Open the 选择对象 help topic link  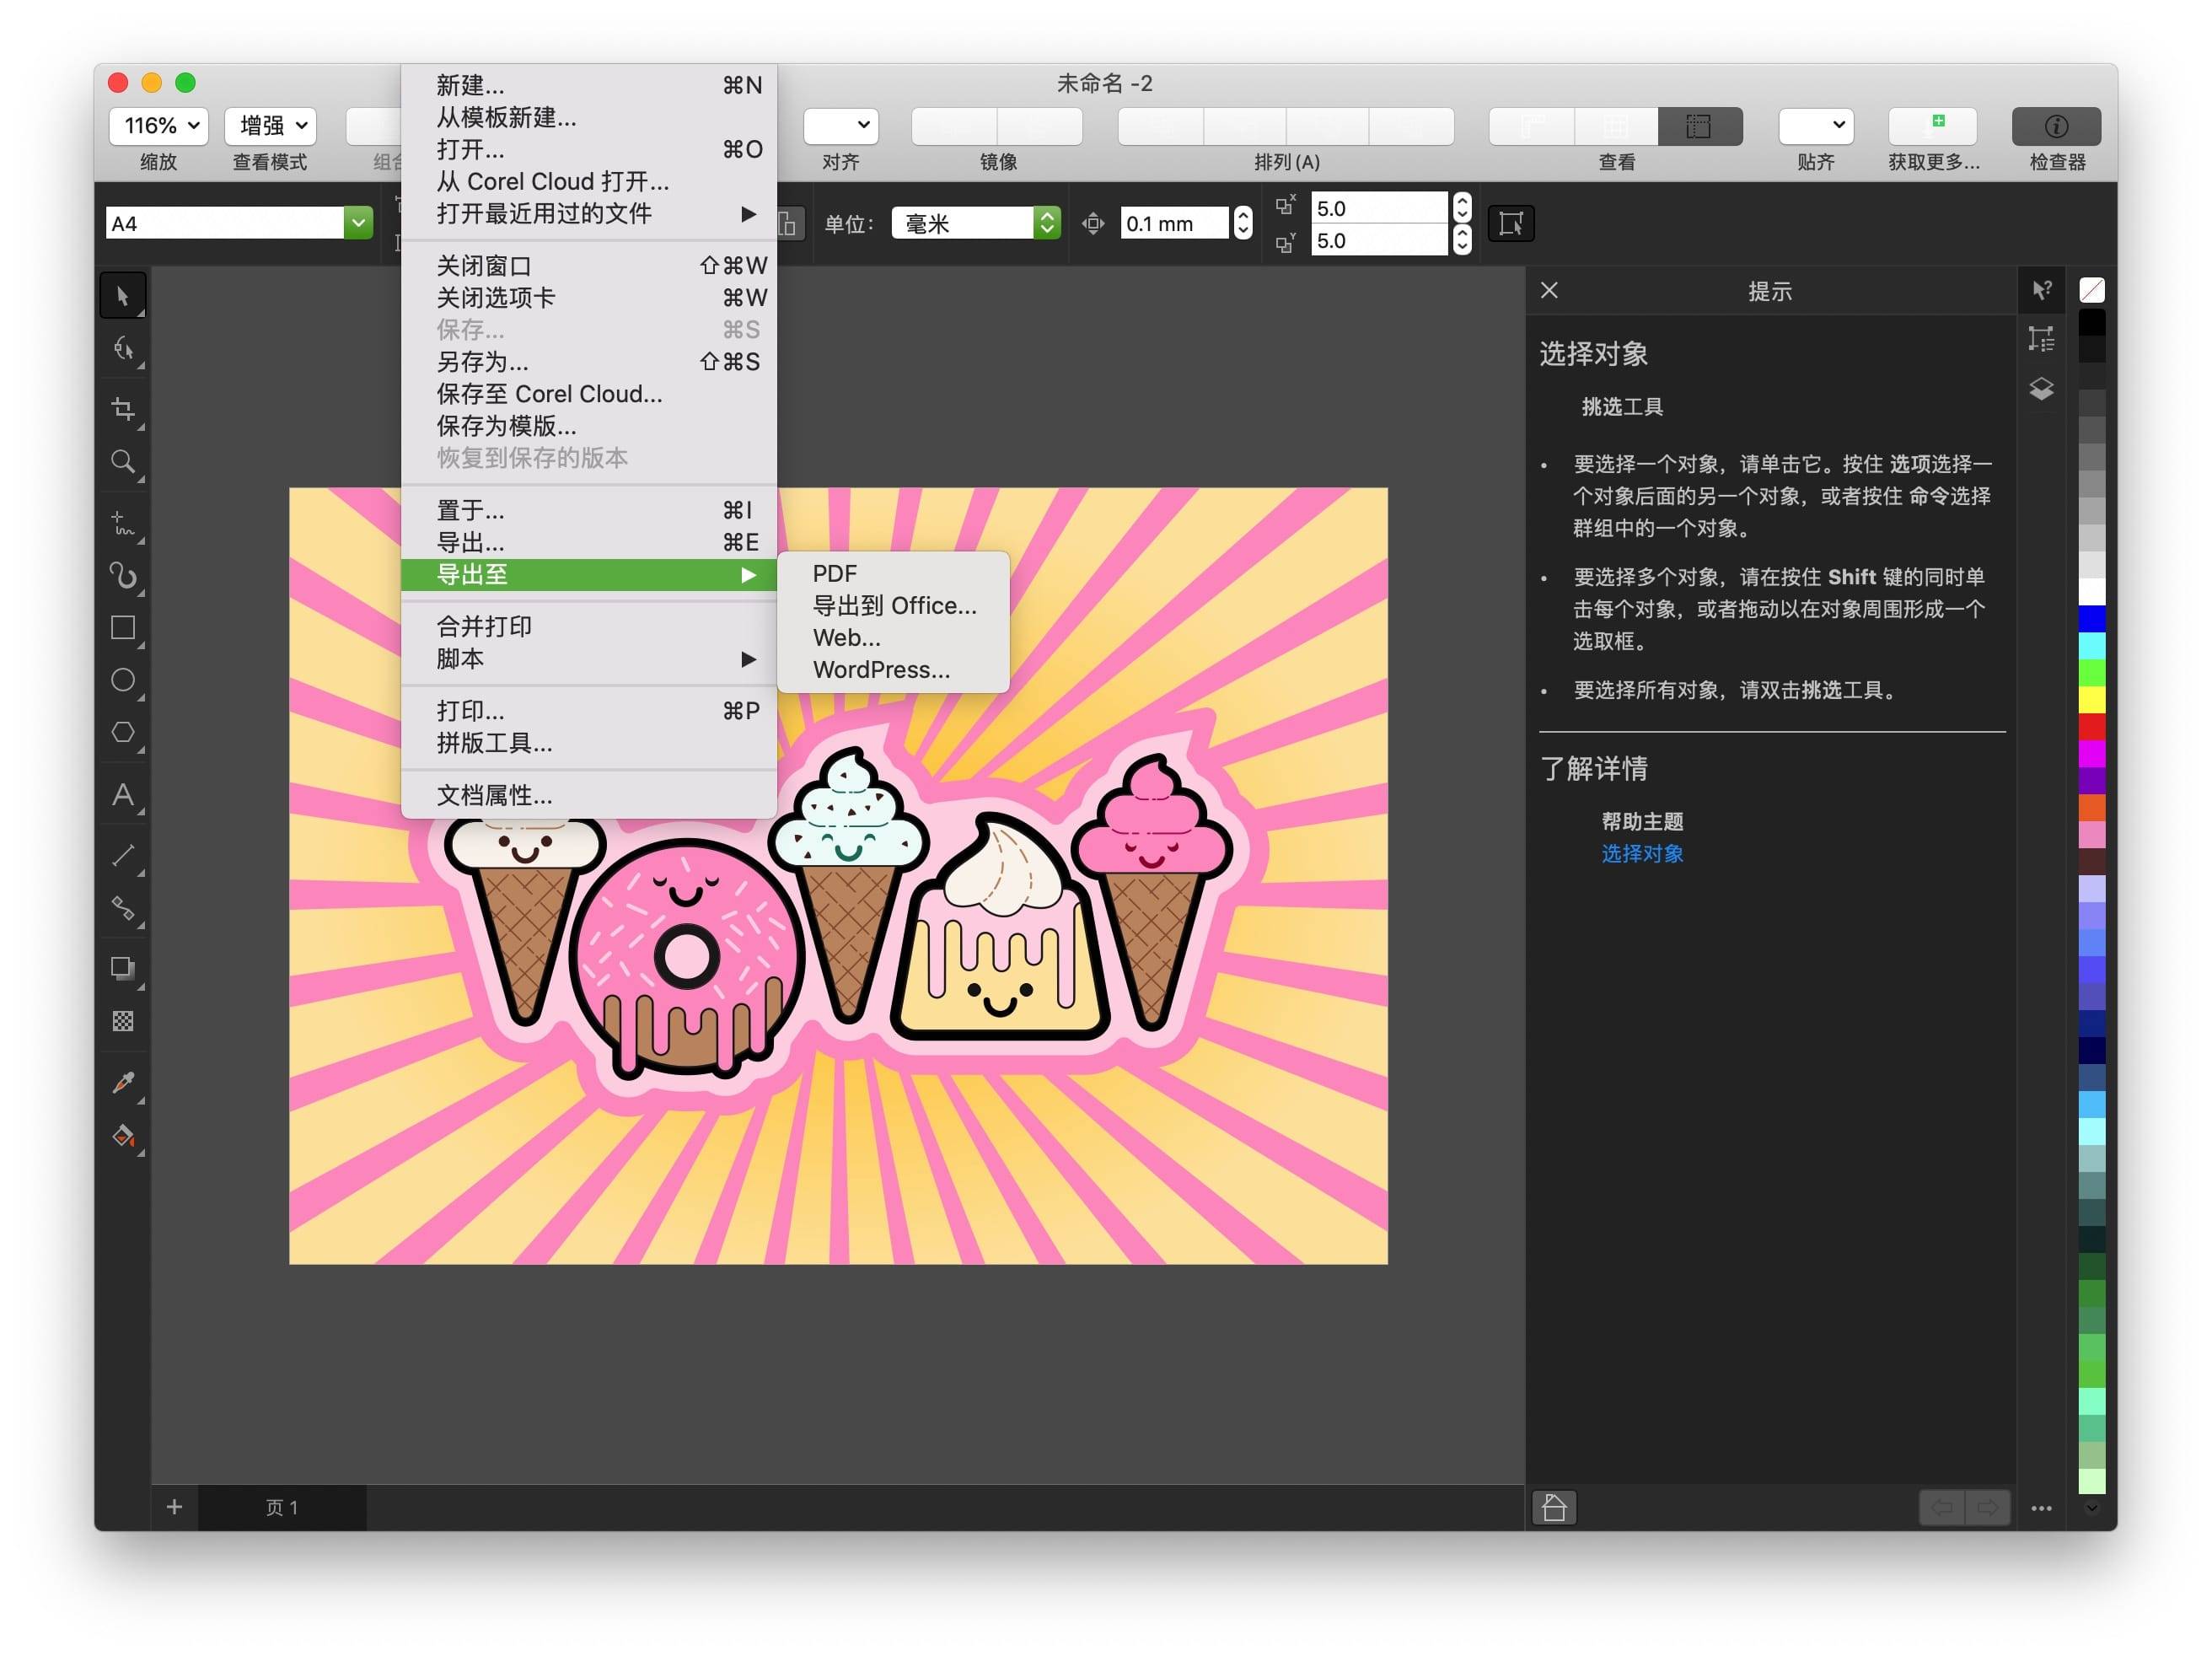point(1641,854)
